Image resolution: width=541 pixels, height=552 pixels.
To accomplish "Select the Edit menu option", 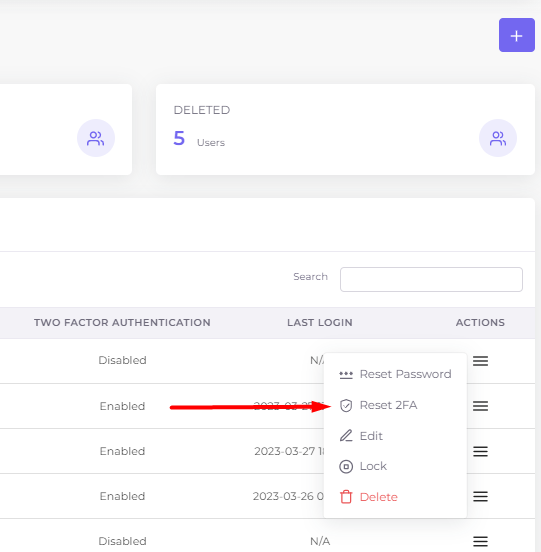I will [361, 436].
